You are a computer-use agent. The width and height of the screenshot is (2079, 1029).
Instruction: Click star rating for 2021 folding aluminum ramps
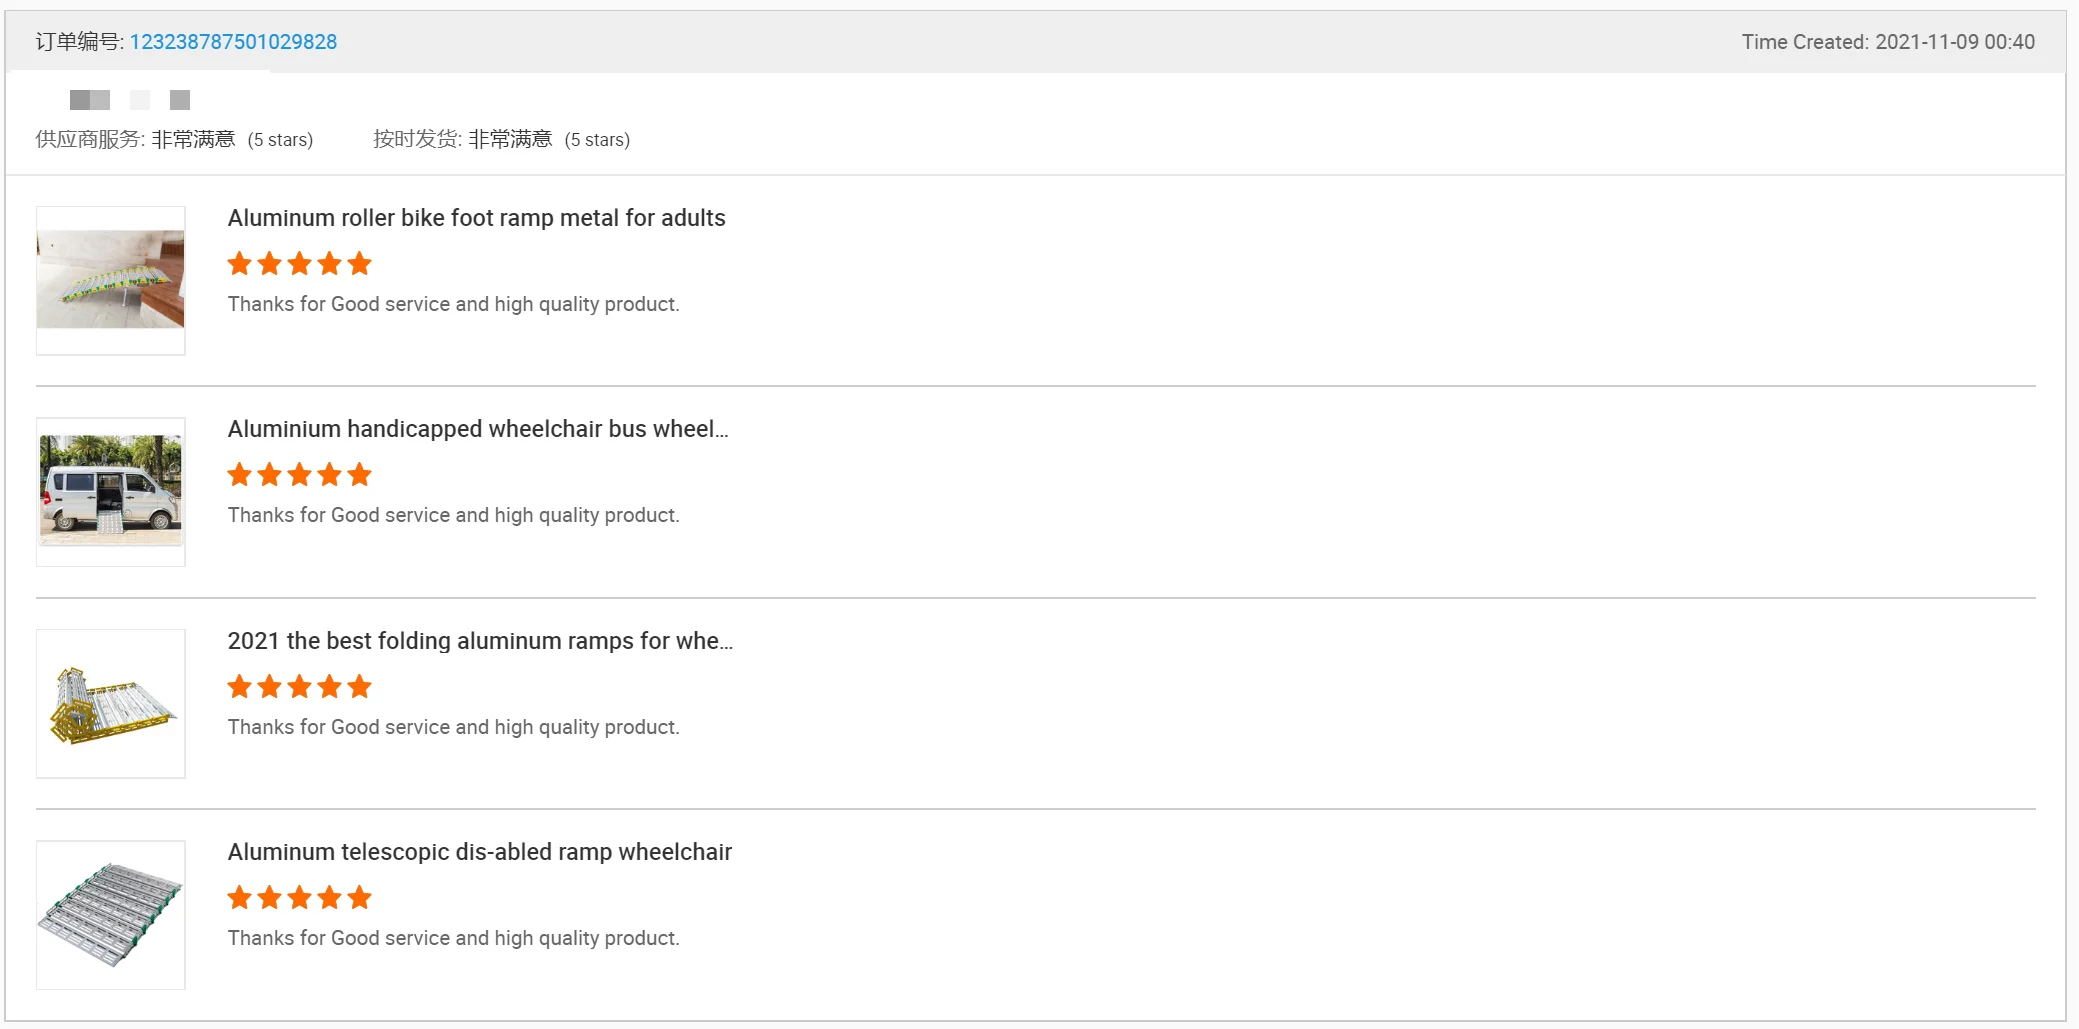click(299, 687)
